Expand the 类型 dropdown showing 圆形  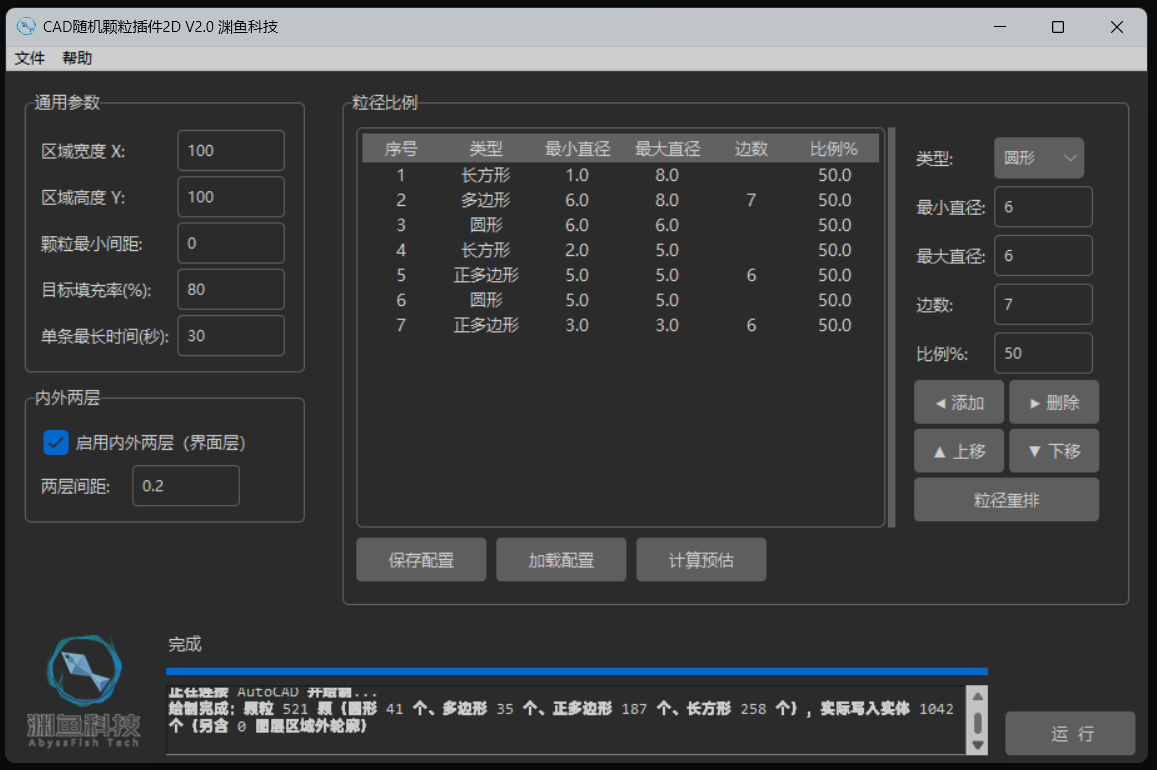click(x=1038, y=158)
